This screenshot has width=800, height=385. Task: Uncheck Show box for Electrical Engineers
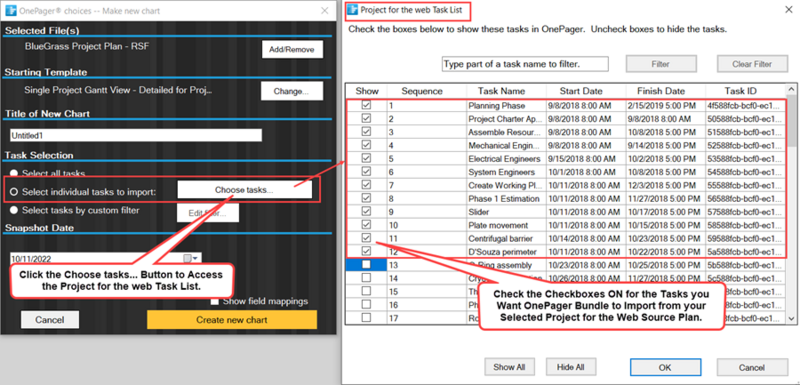pyautogui.click(x=366, y=158)
